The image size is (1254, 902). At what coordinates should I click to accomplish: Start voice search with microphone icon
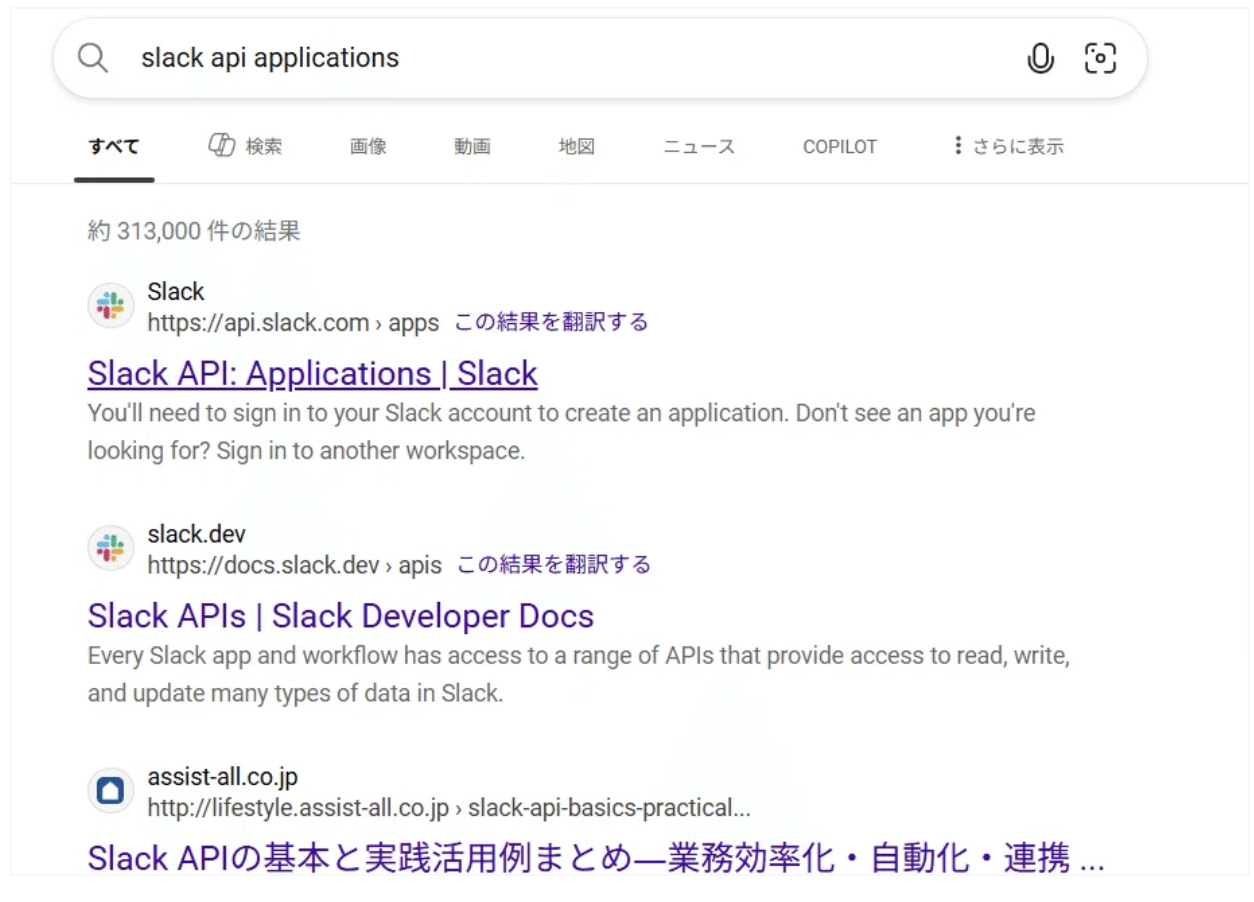click(x=1040, y=59)
